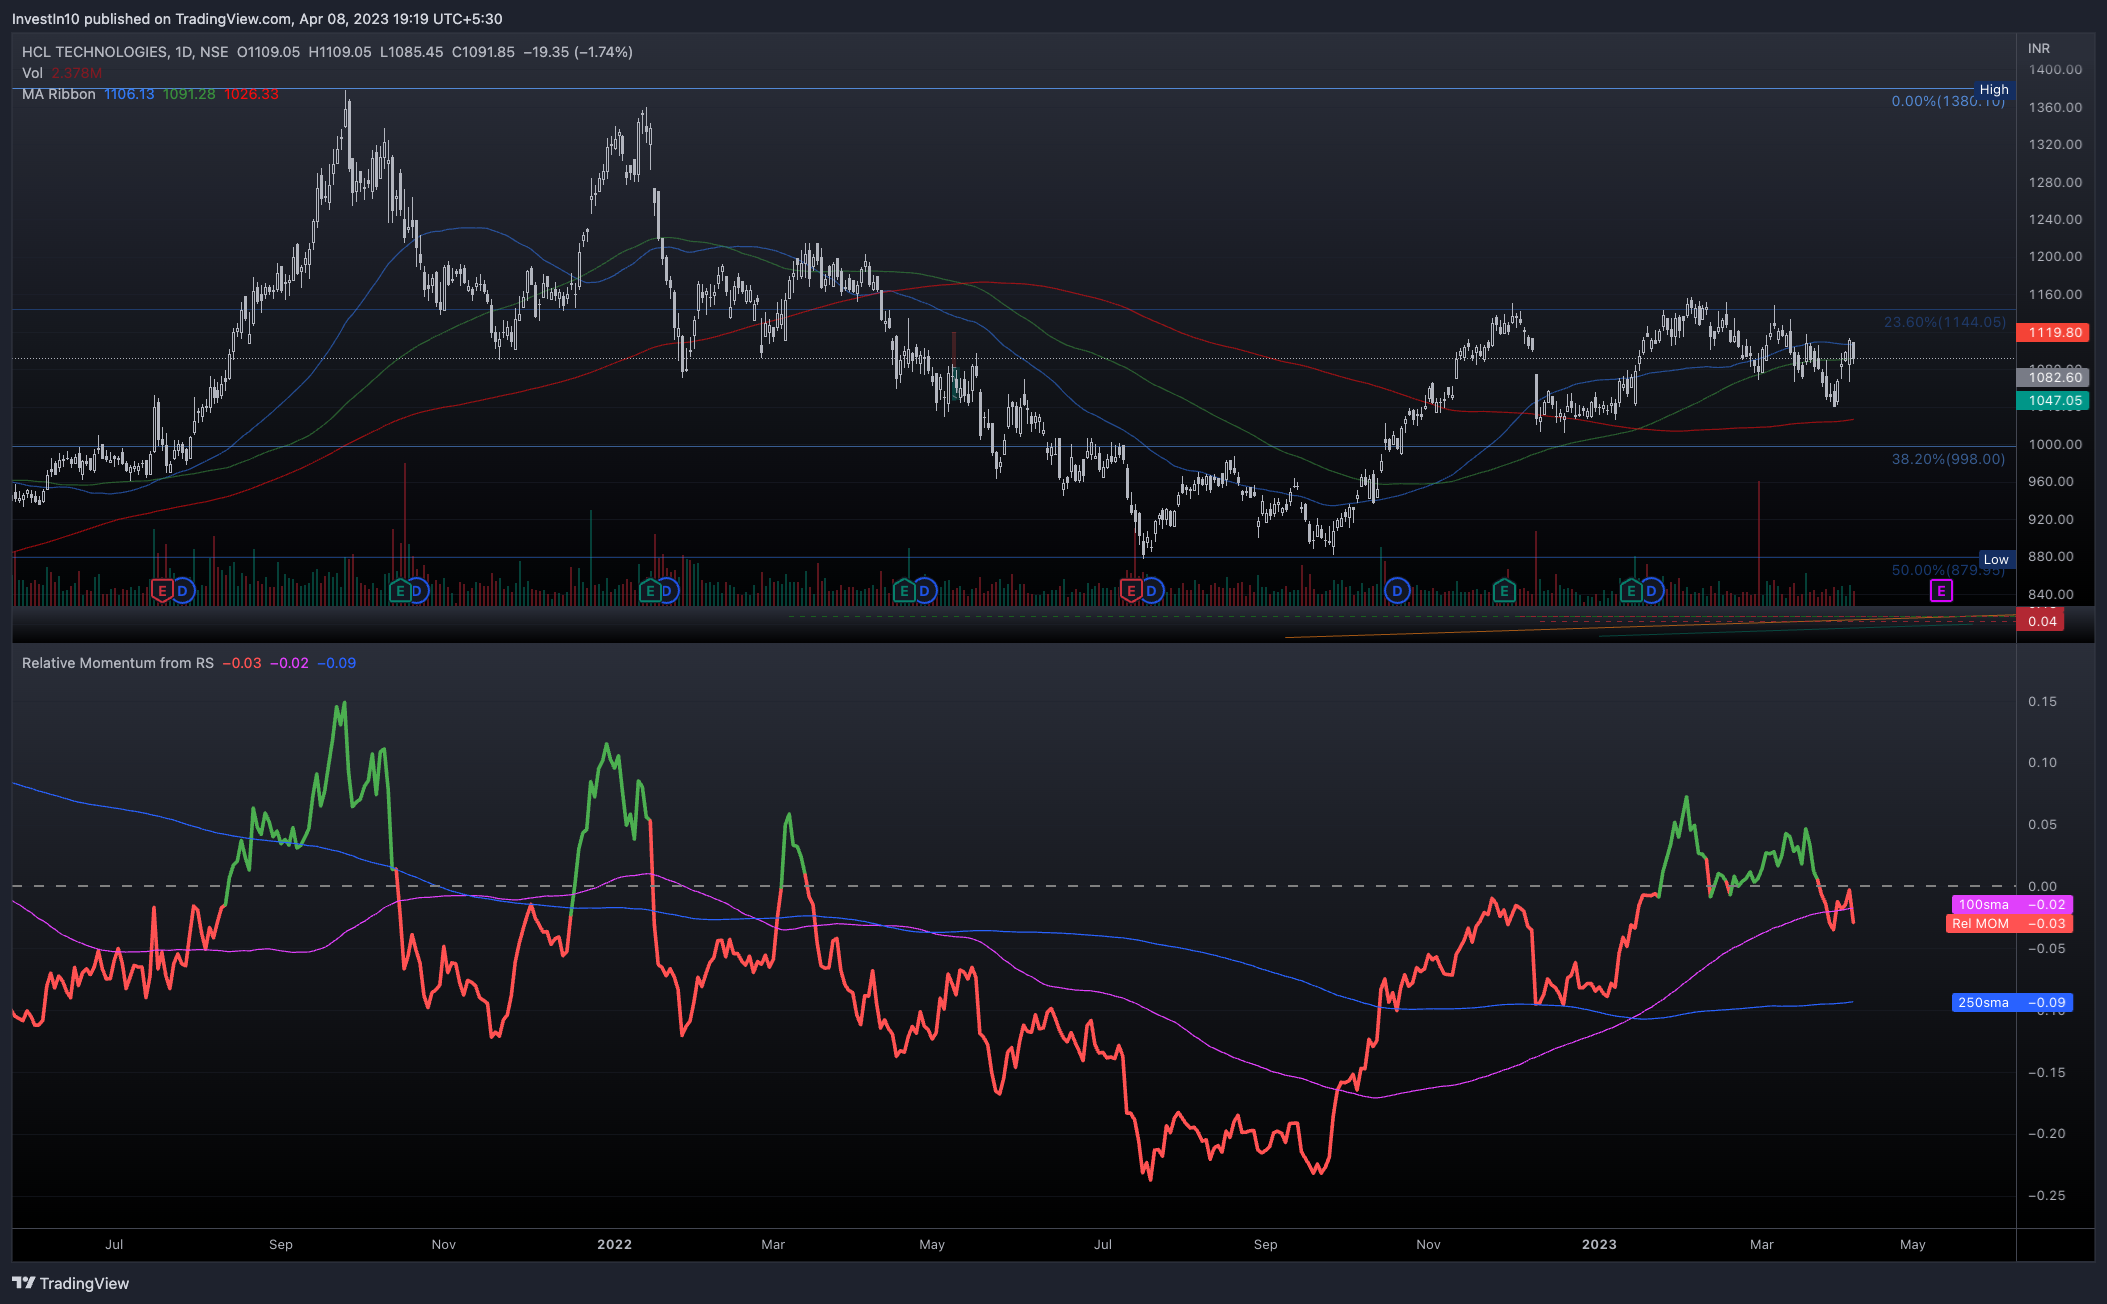Click the Low price marker label
2107x1304 pixels.
(x=1996, y=559)
